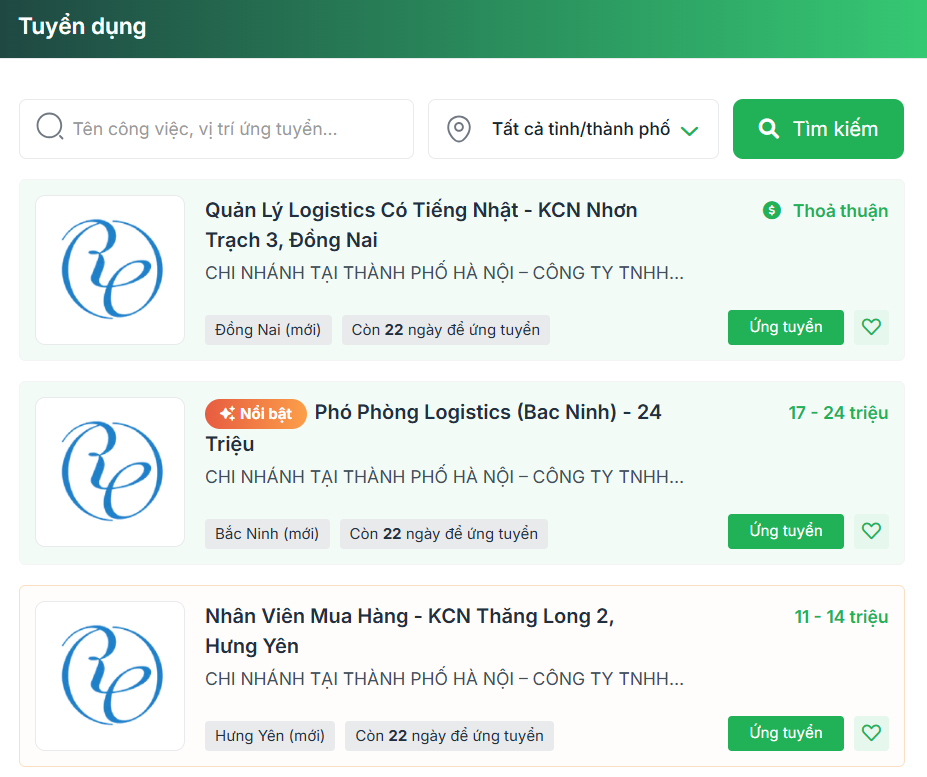Viewport: 927px width, 777px height.
Task: Click company name under Quản Lý Logistics title
Action: (x=444, y=273)
